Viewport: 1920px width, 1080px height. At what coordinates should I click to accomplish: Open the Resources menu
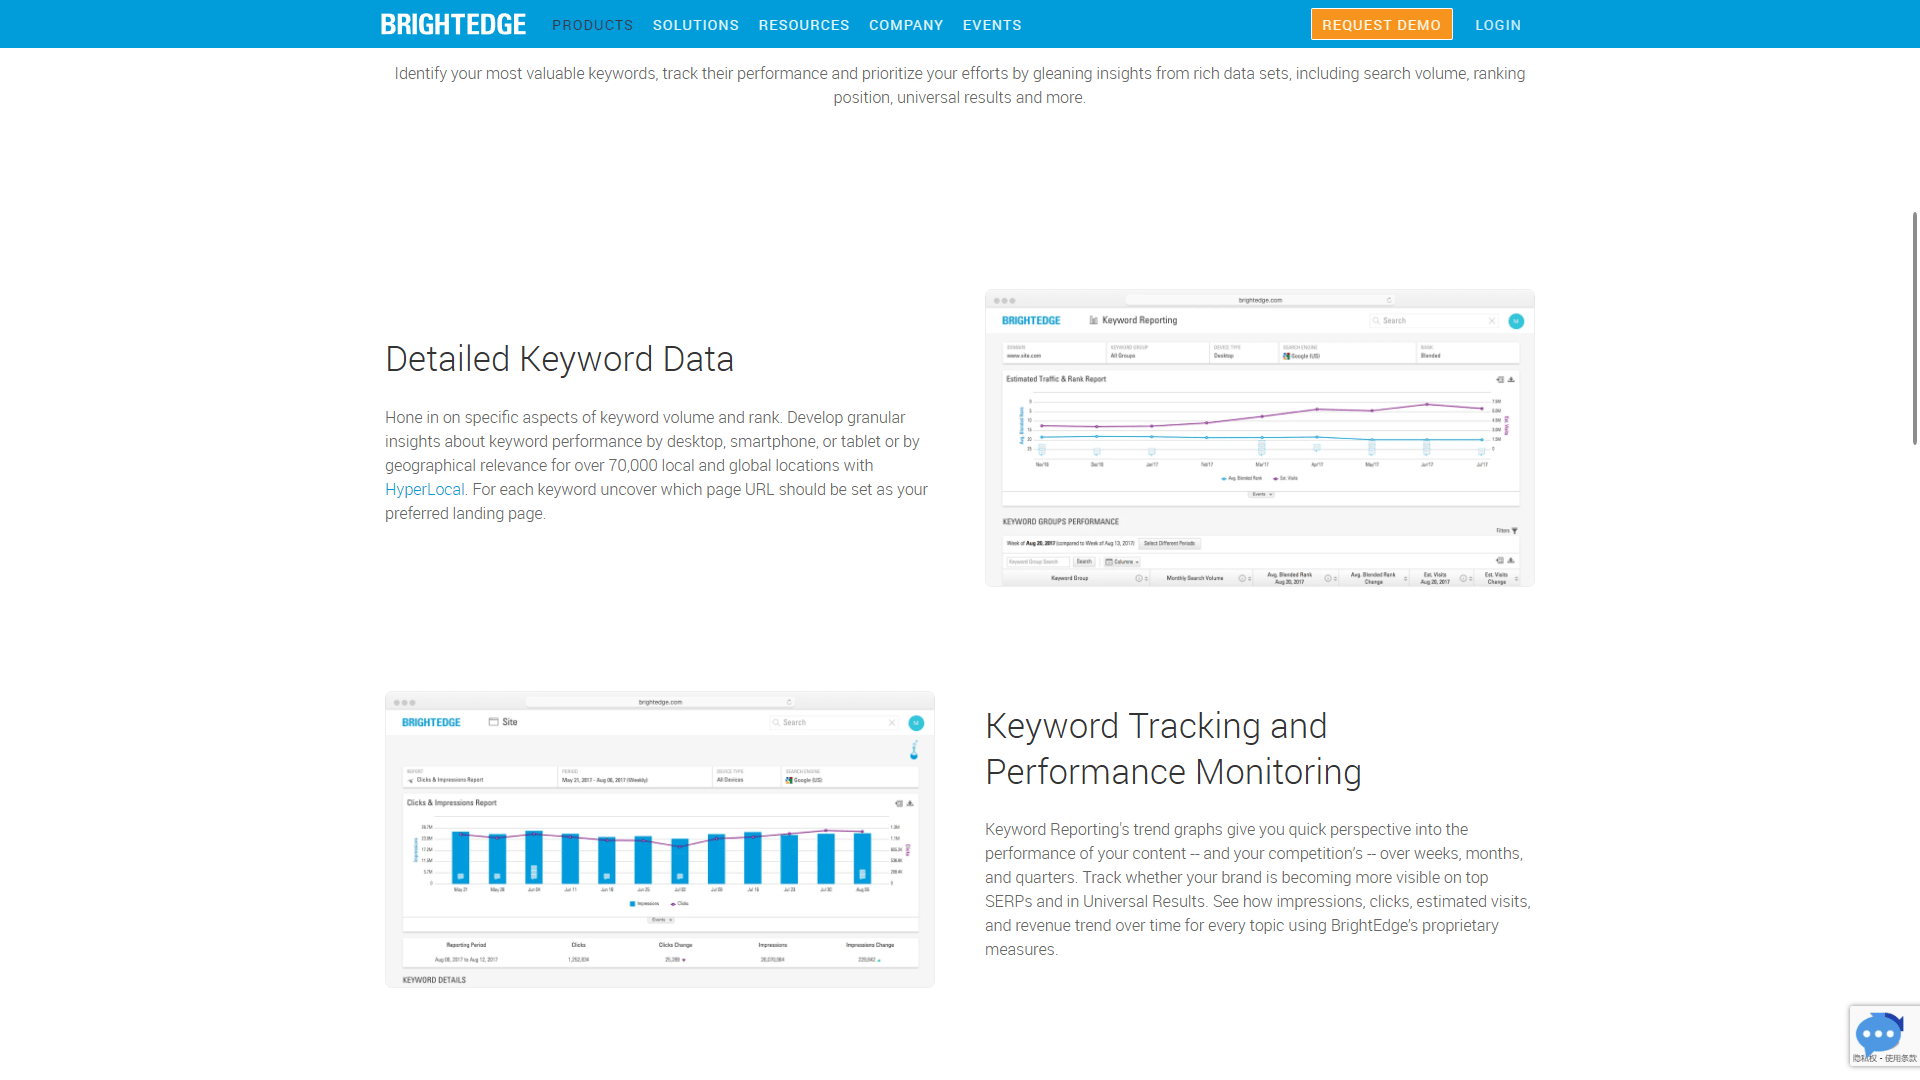click(x=803, y=25)
